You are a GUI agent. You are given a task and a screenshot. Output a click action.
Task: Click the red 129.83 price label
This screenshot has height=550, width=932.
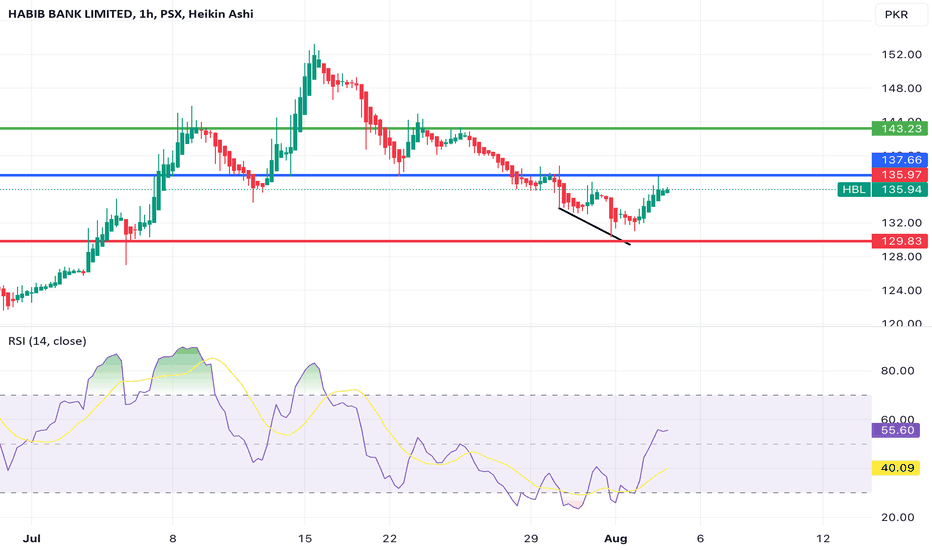coord(899,241)
